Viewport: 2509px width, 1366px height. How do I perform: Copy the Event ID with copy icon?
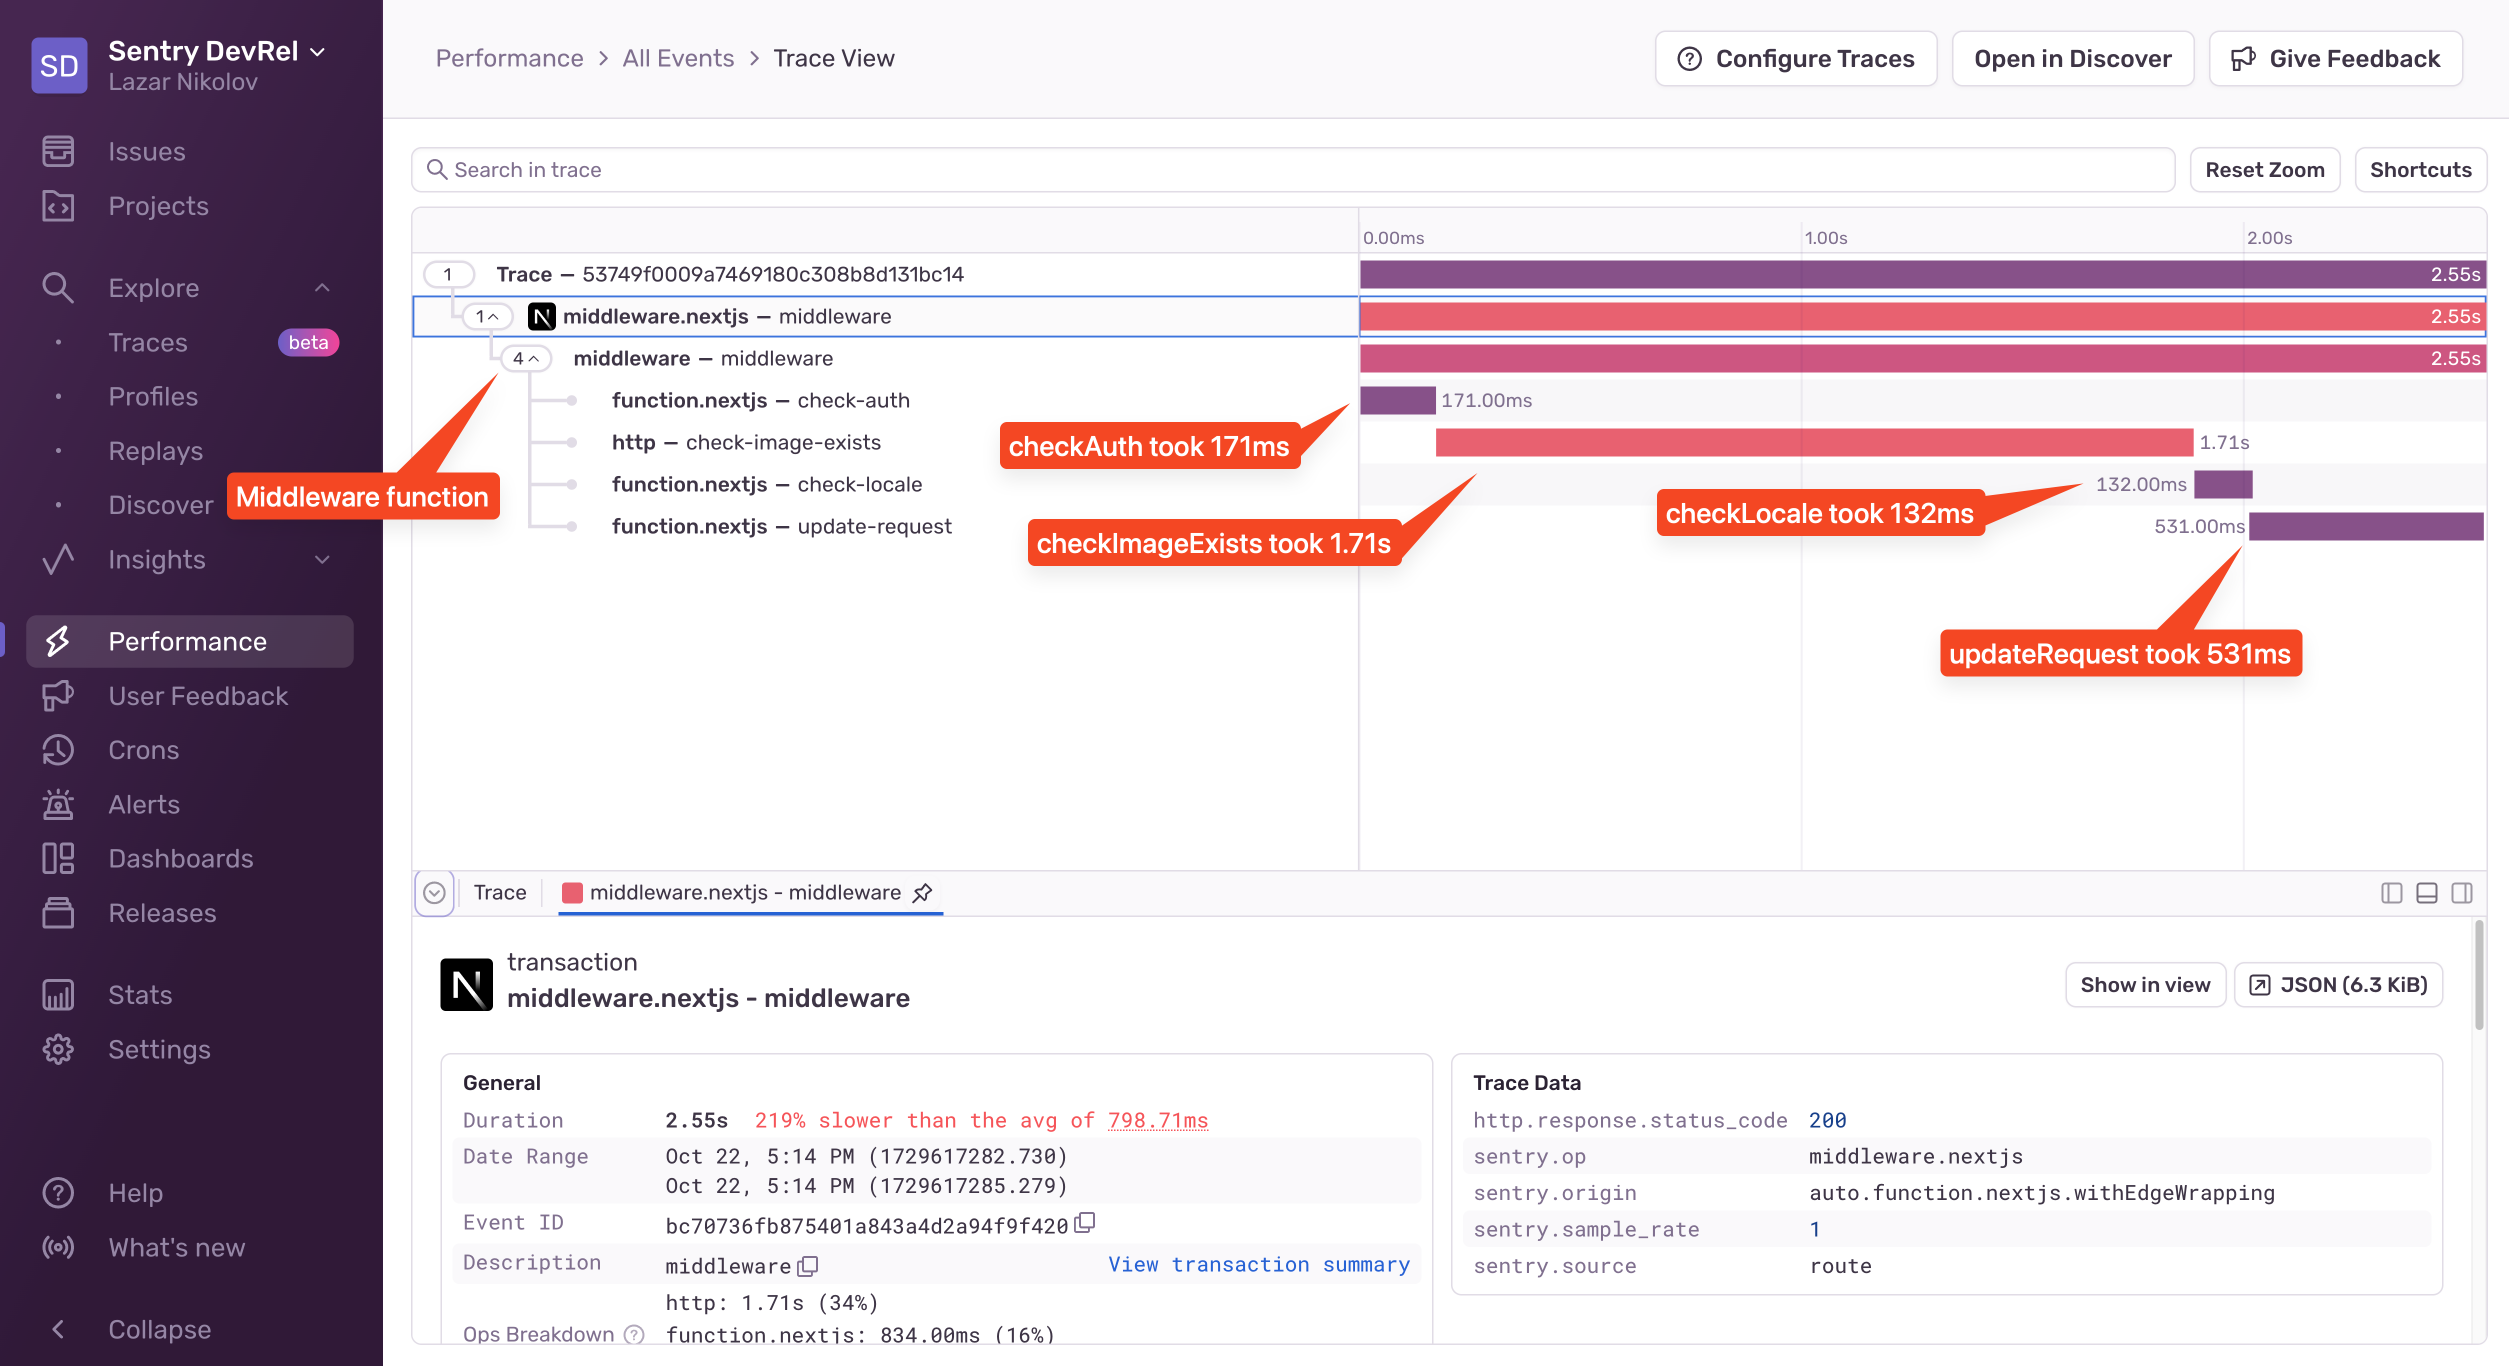tap(1085, 1223)
